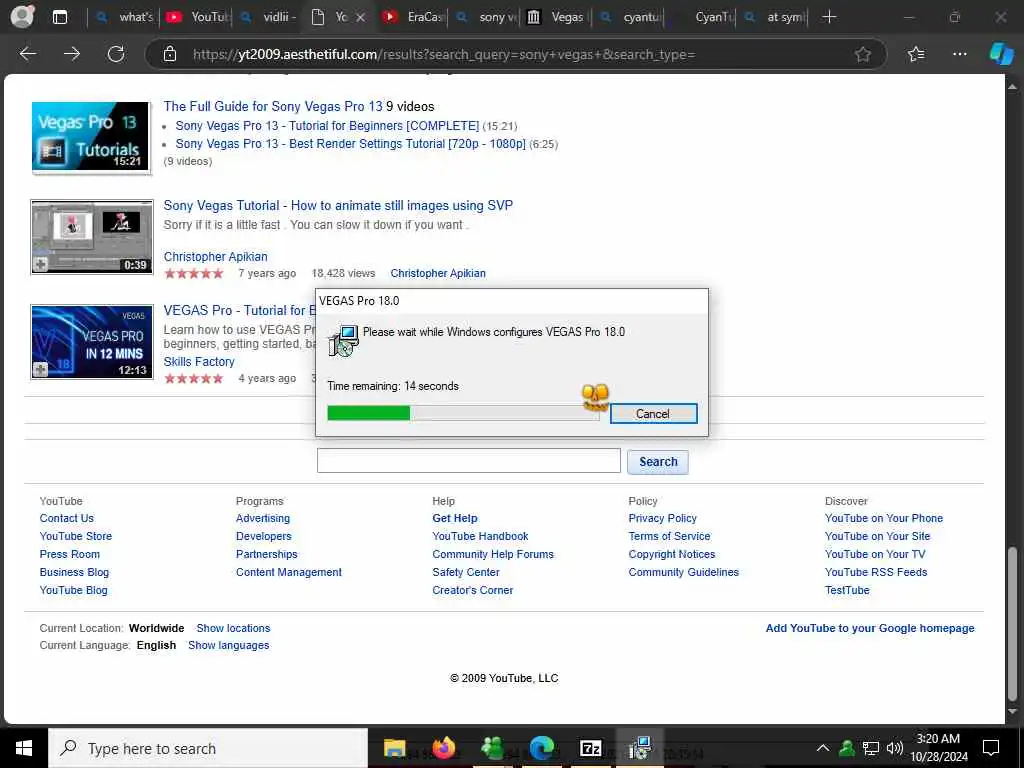Open the Favorites list icon
Viewport: 1024px width, 768px height.
[916, 54]
